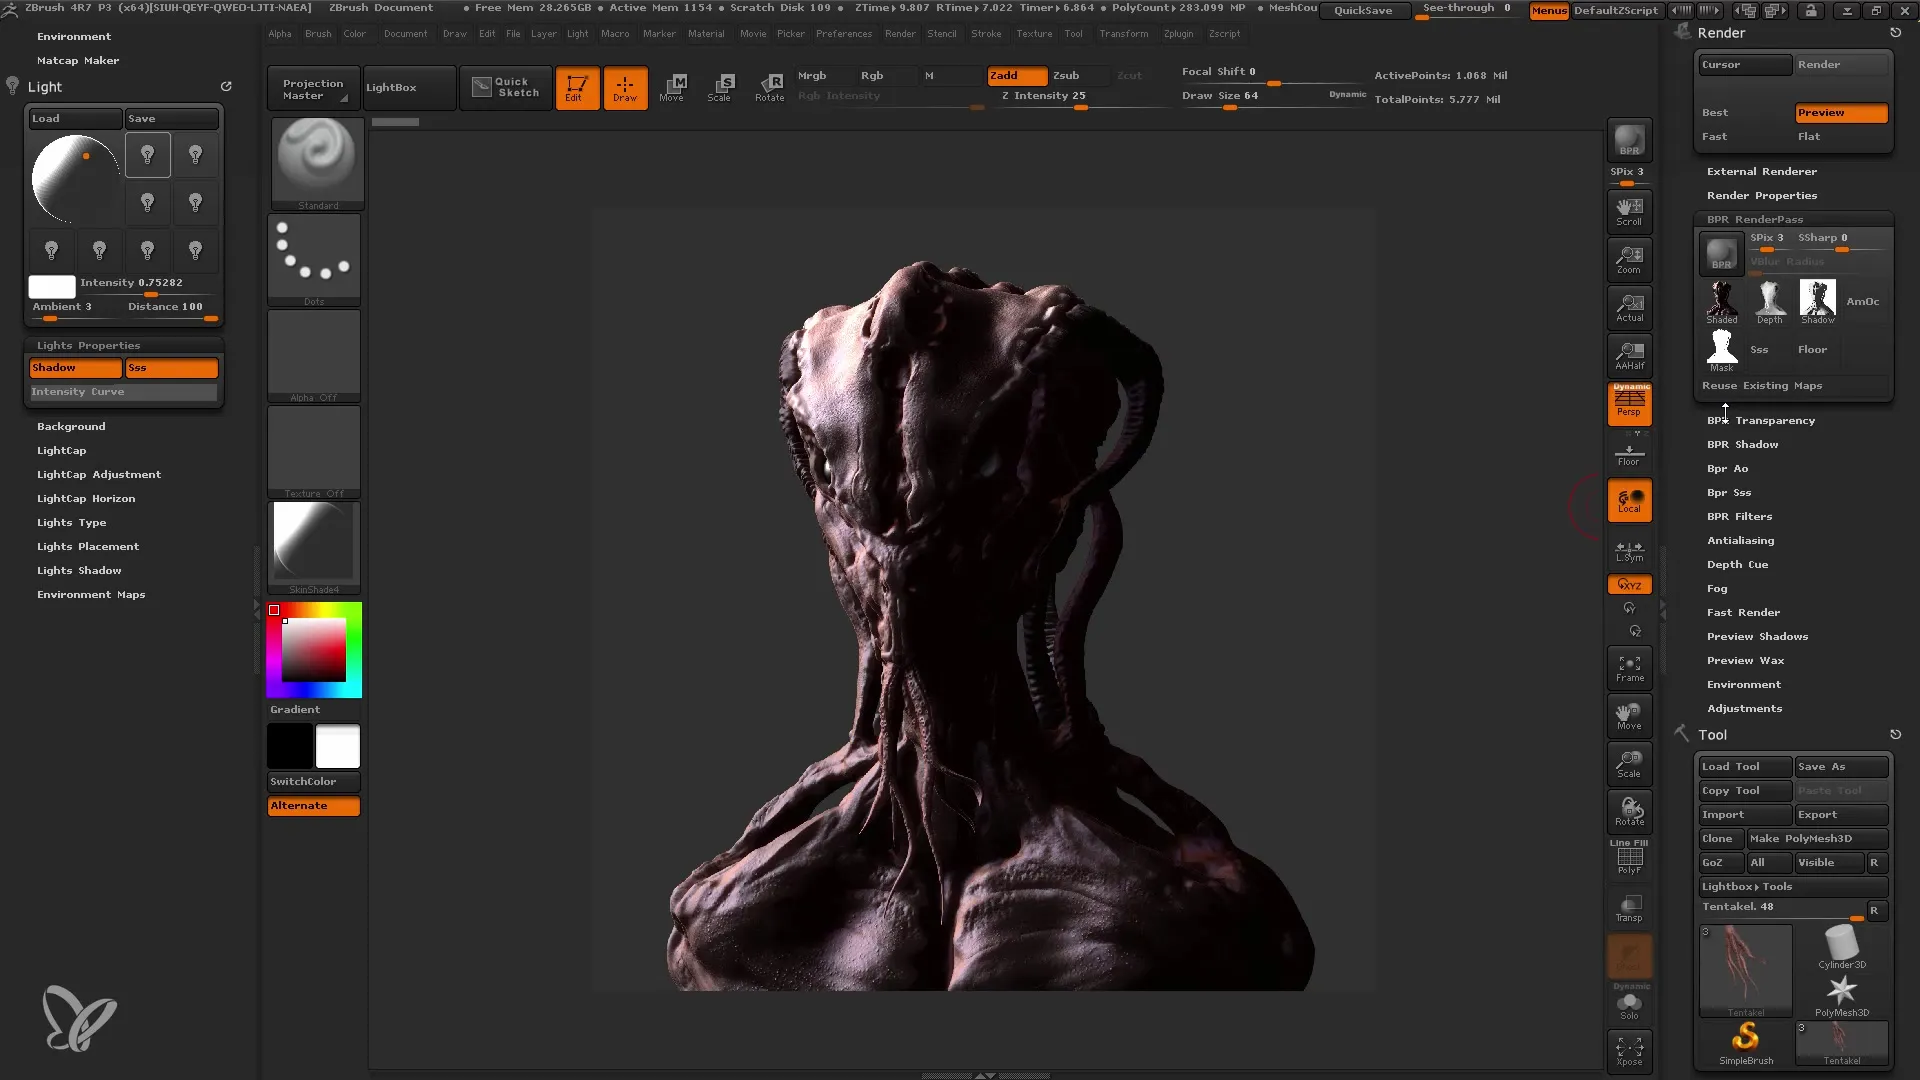
Task: Select the Scroll canvas tool
Action: pyautogui.click(x=1629, y=211)
